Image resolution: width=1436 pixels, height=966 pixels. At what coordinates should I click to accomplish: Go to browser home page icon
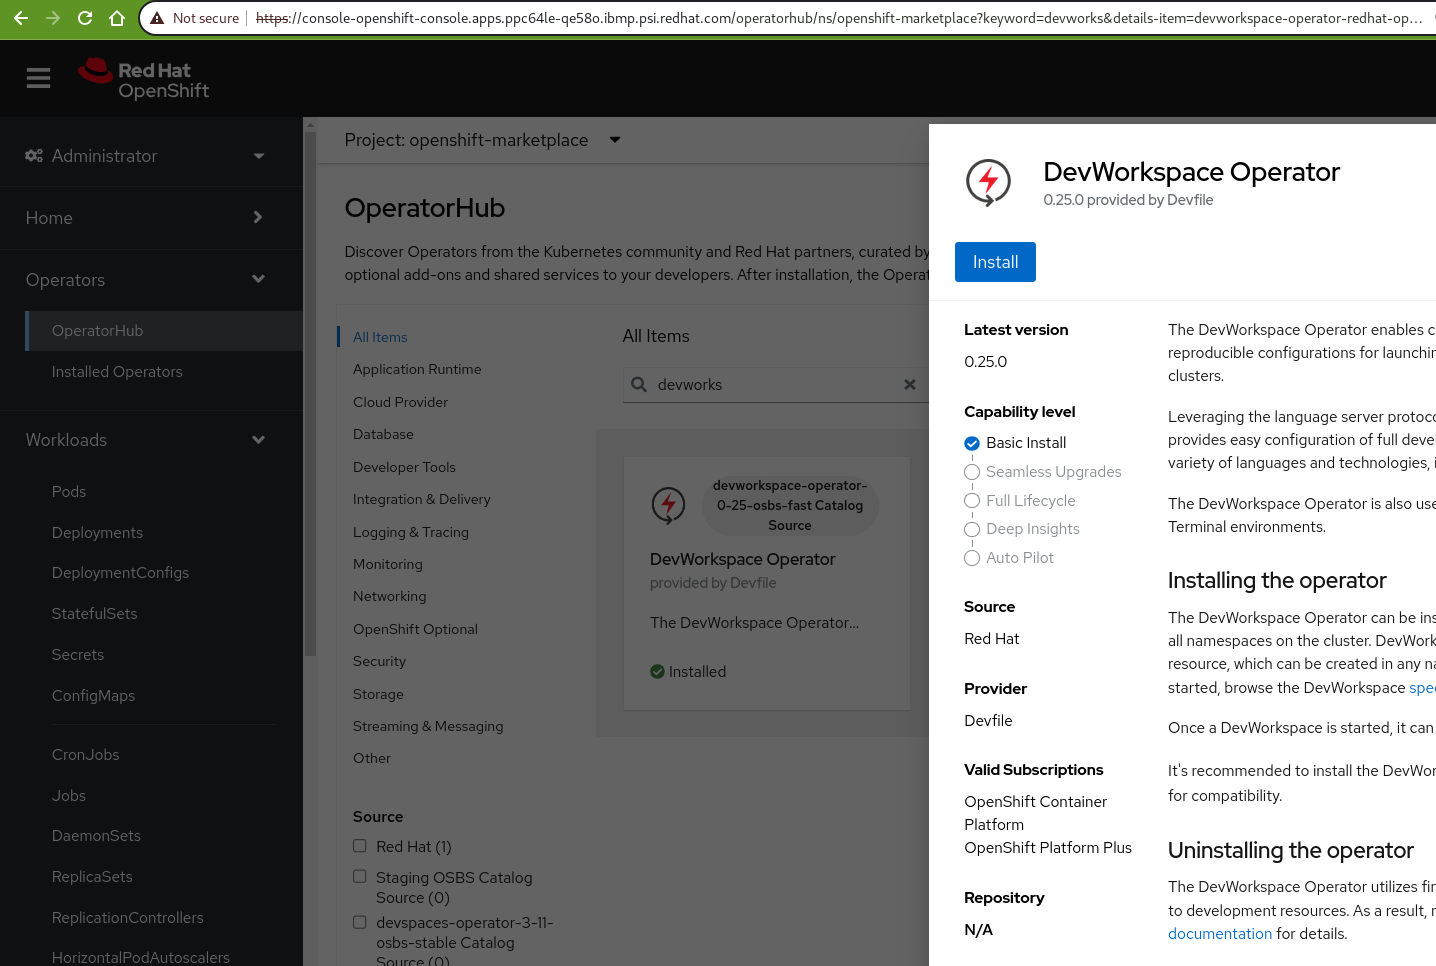pos(117,18)
